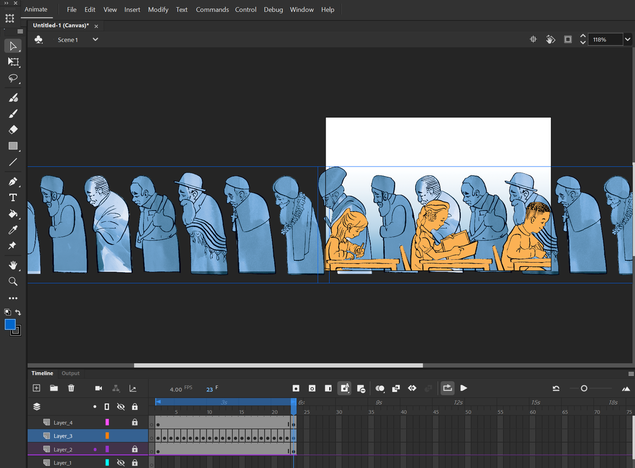Switch to the Output tab
Viewport: 635px width, 468px height.
pos(70,373)
